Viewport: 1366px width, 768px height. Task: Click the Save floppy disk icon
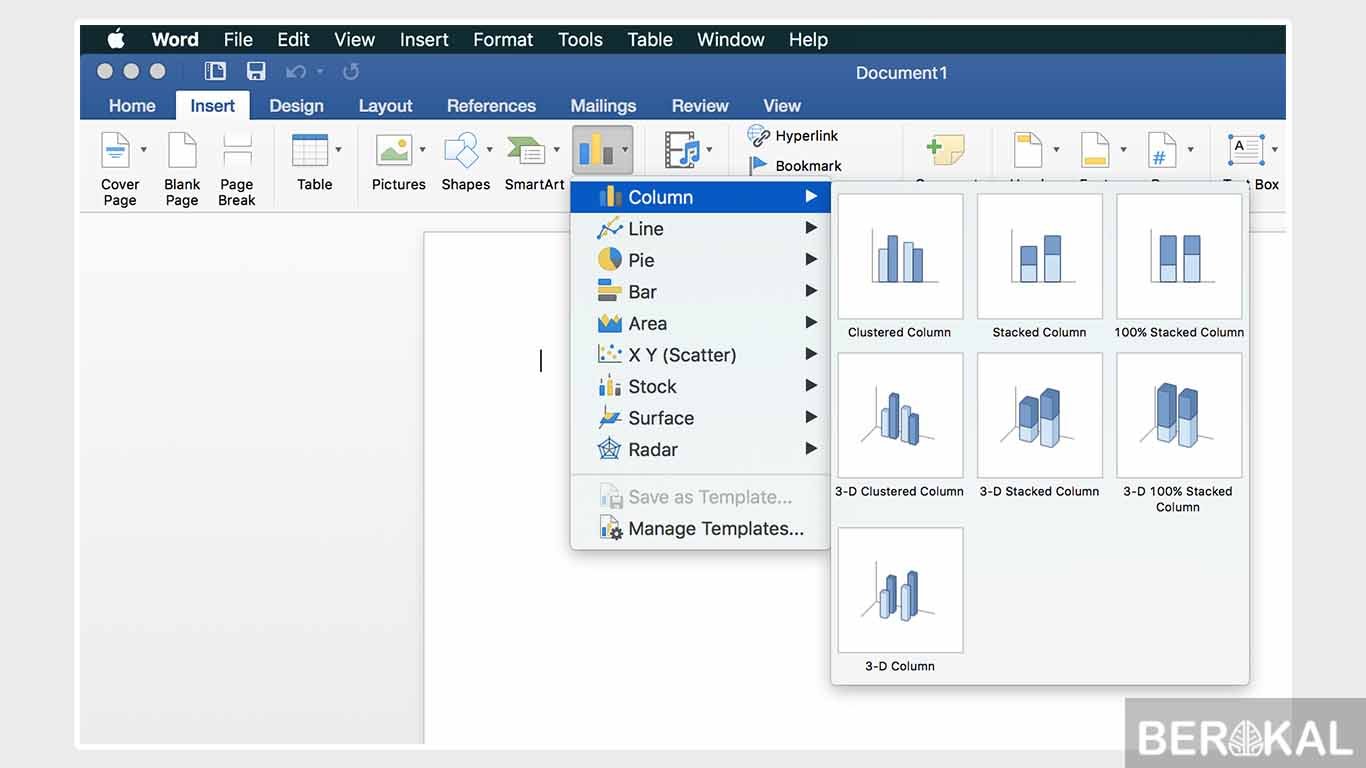pos(256,71)
